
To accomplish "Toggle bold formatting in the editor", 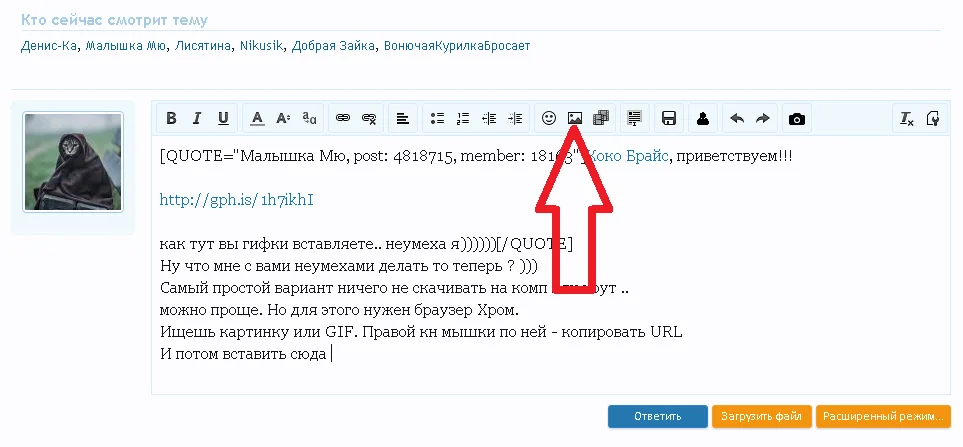I will tap(171, 119).
